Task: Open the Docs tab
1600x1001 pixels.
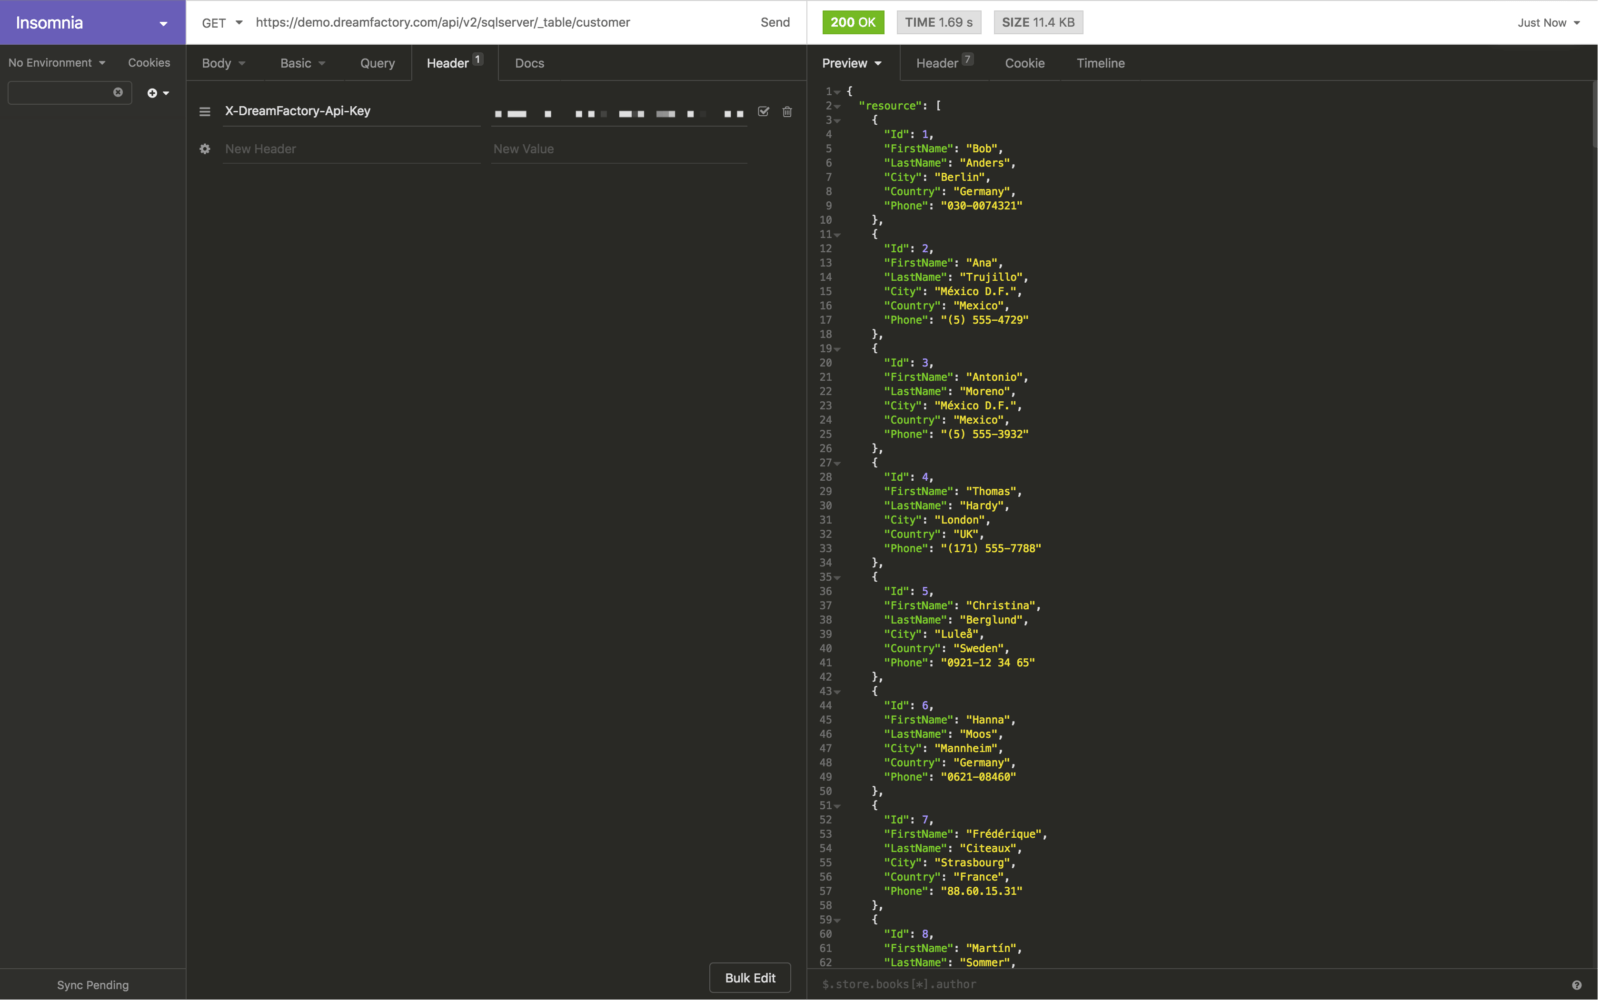Action: [529, 63]
